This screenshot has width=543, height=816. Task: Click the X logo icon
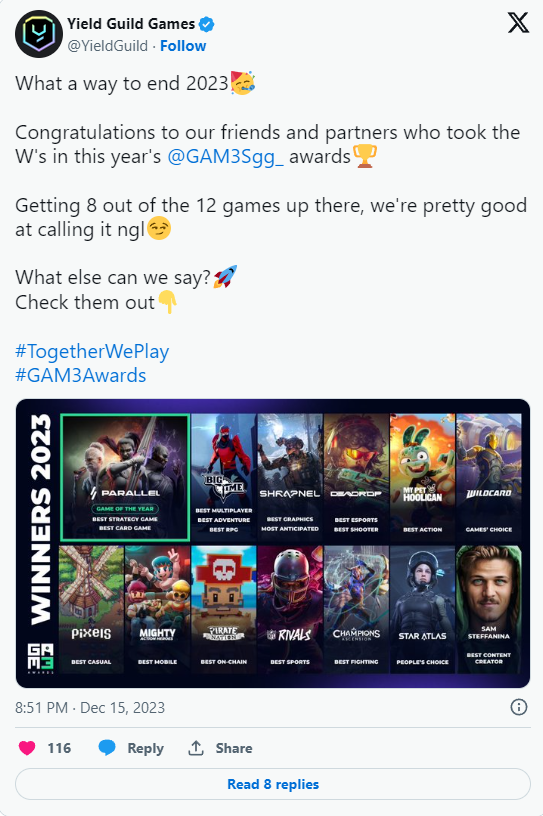tap(518, 23)
